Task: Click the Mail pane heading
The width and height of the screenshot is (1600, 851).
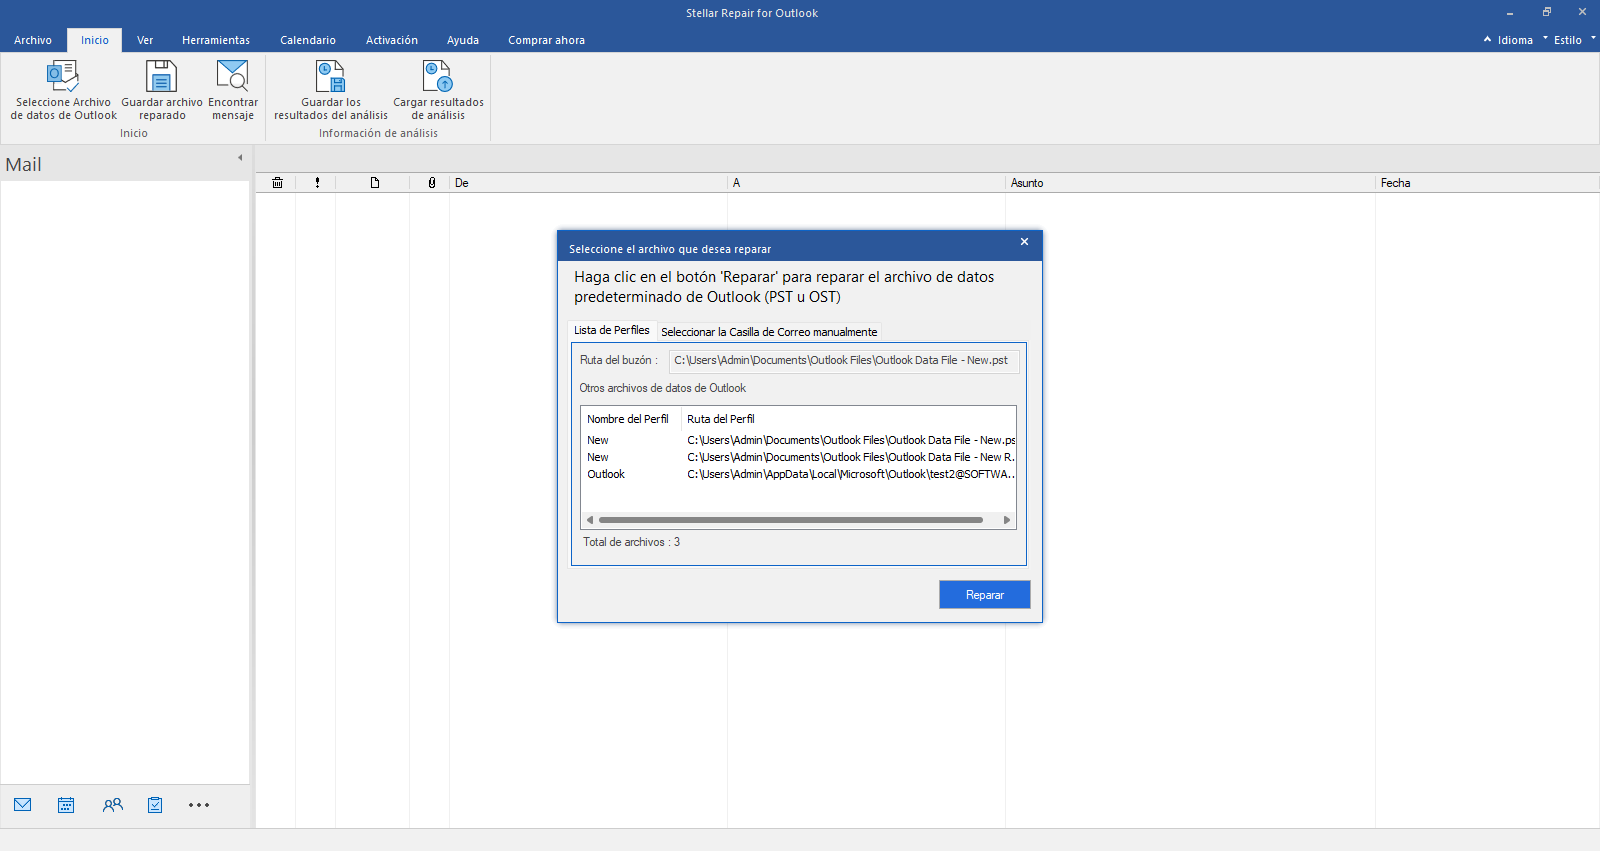Action: click(24, 165)
